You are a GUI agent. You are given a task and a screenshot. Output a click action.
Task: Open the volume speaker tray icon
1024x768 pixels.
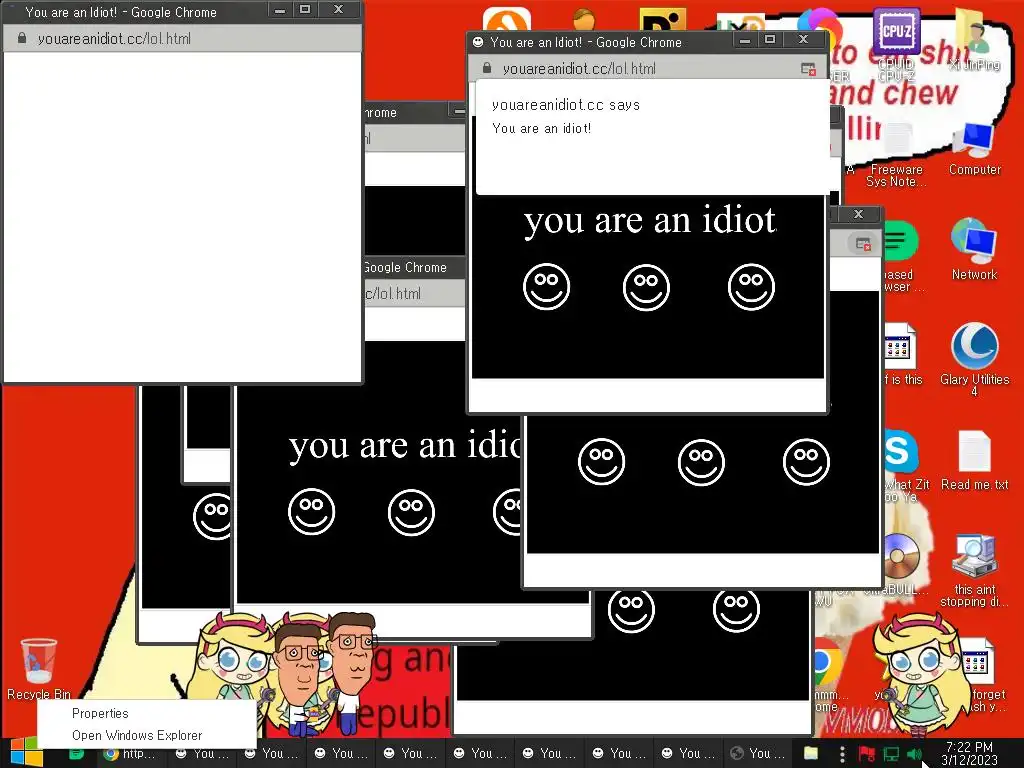click(914, 754)
